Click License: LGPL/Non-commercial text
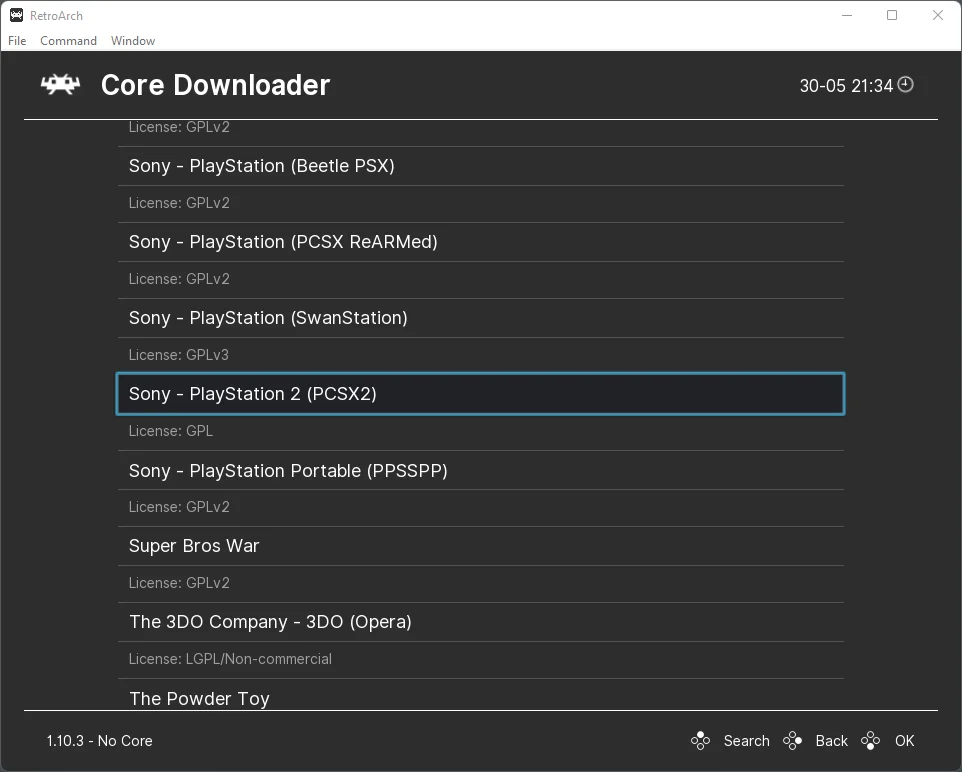The width and height of the screenshot is (962, 772). pyautogui.click(x=230, y=659)
